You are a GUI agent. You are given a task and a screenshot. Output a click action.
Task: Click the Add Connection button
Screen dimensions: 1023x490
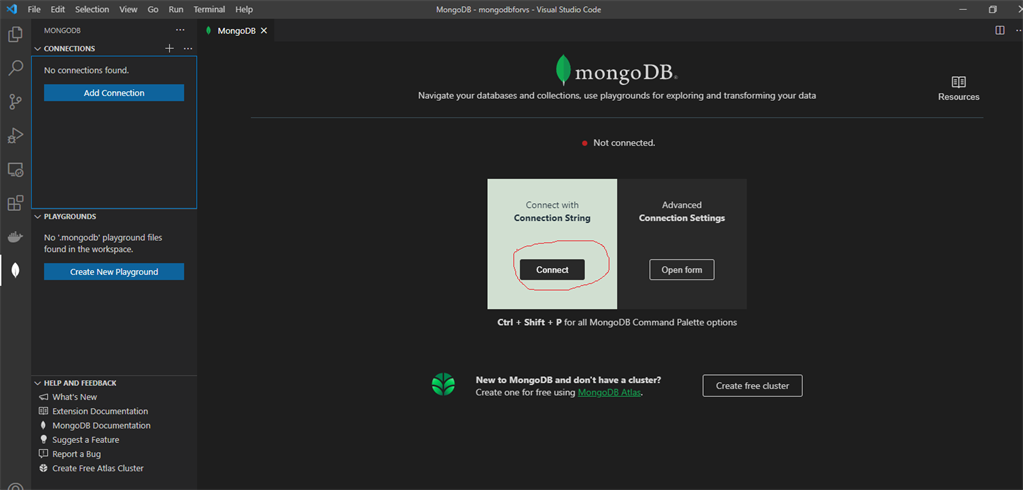pyautogui.click(x=114, y=93)
